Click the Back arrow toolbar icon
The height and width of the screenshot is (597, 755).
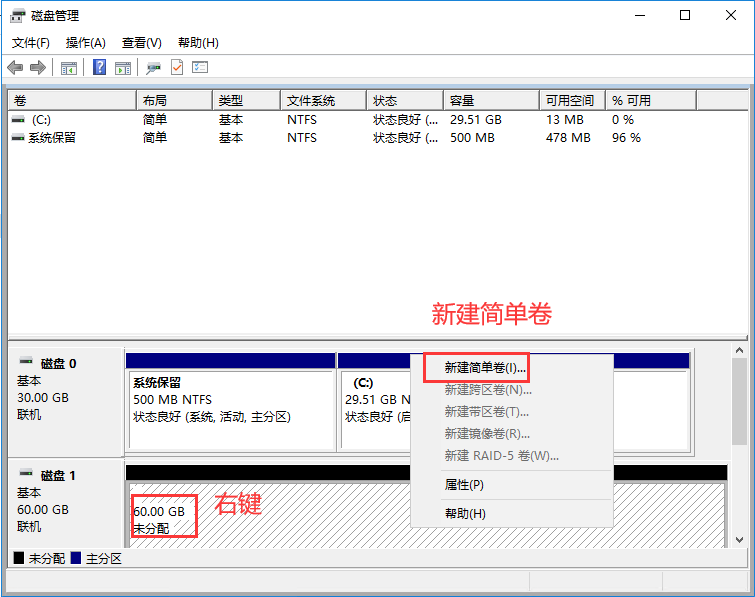(15, 67)
